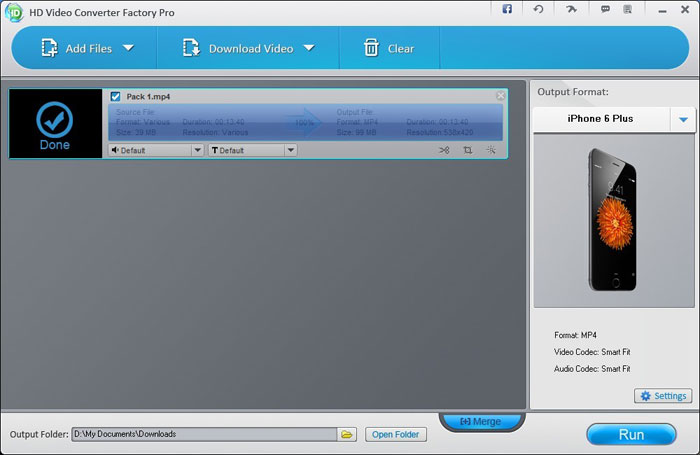This screenshot has height=455, width=700.
Task: Click the crop icon for Pack 1.mp4
Action: click(467, 150)
